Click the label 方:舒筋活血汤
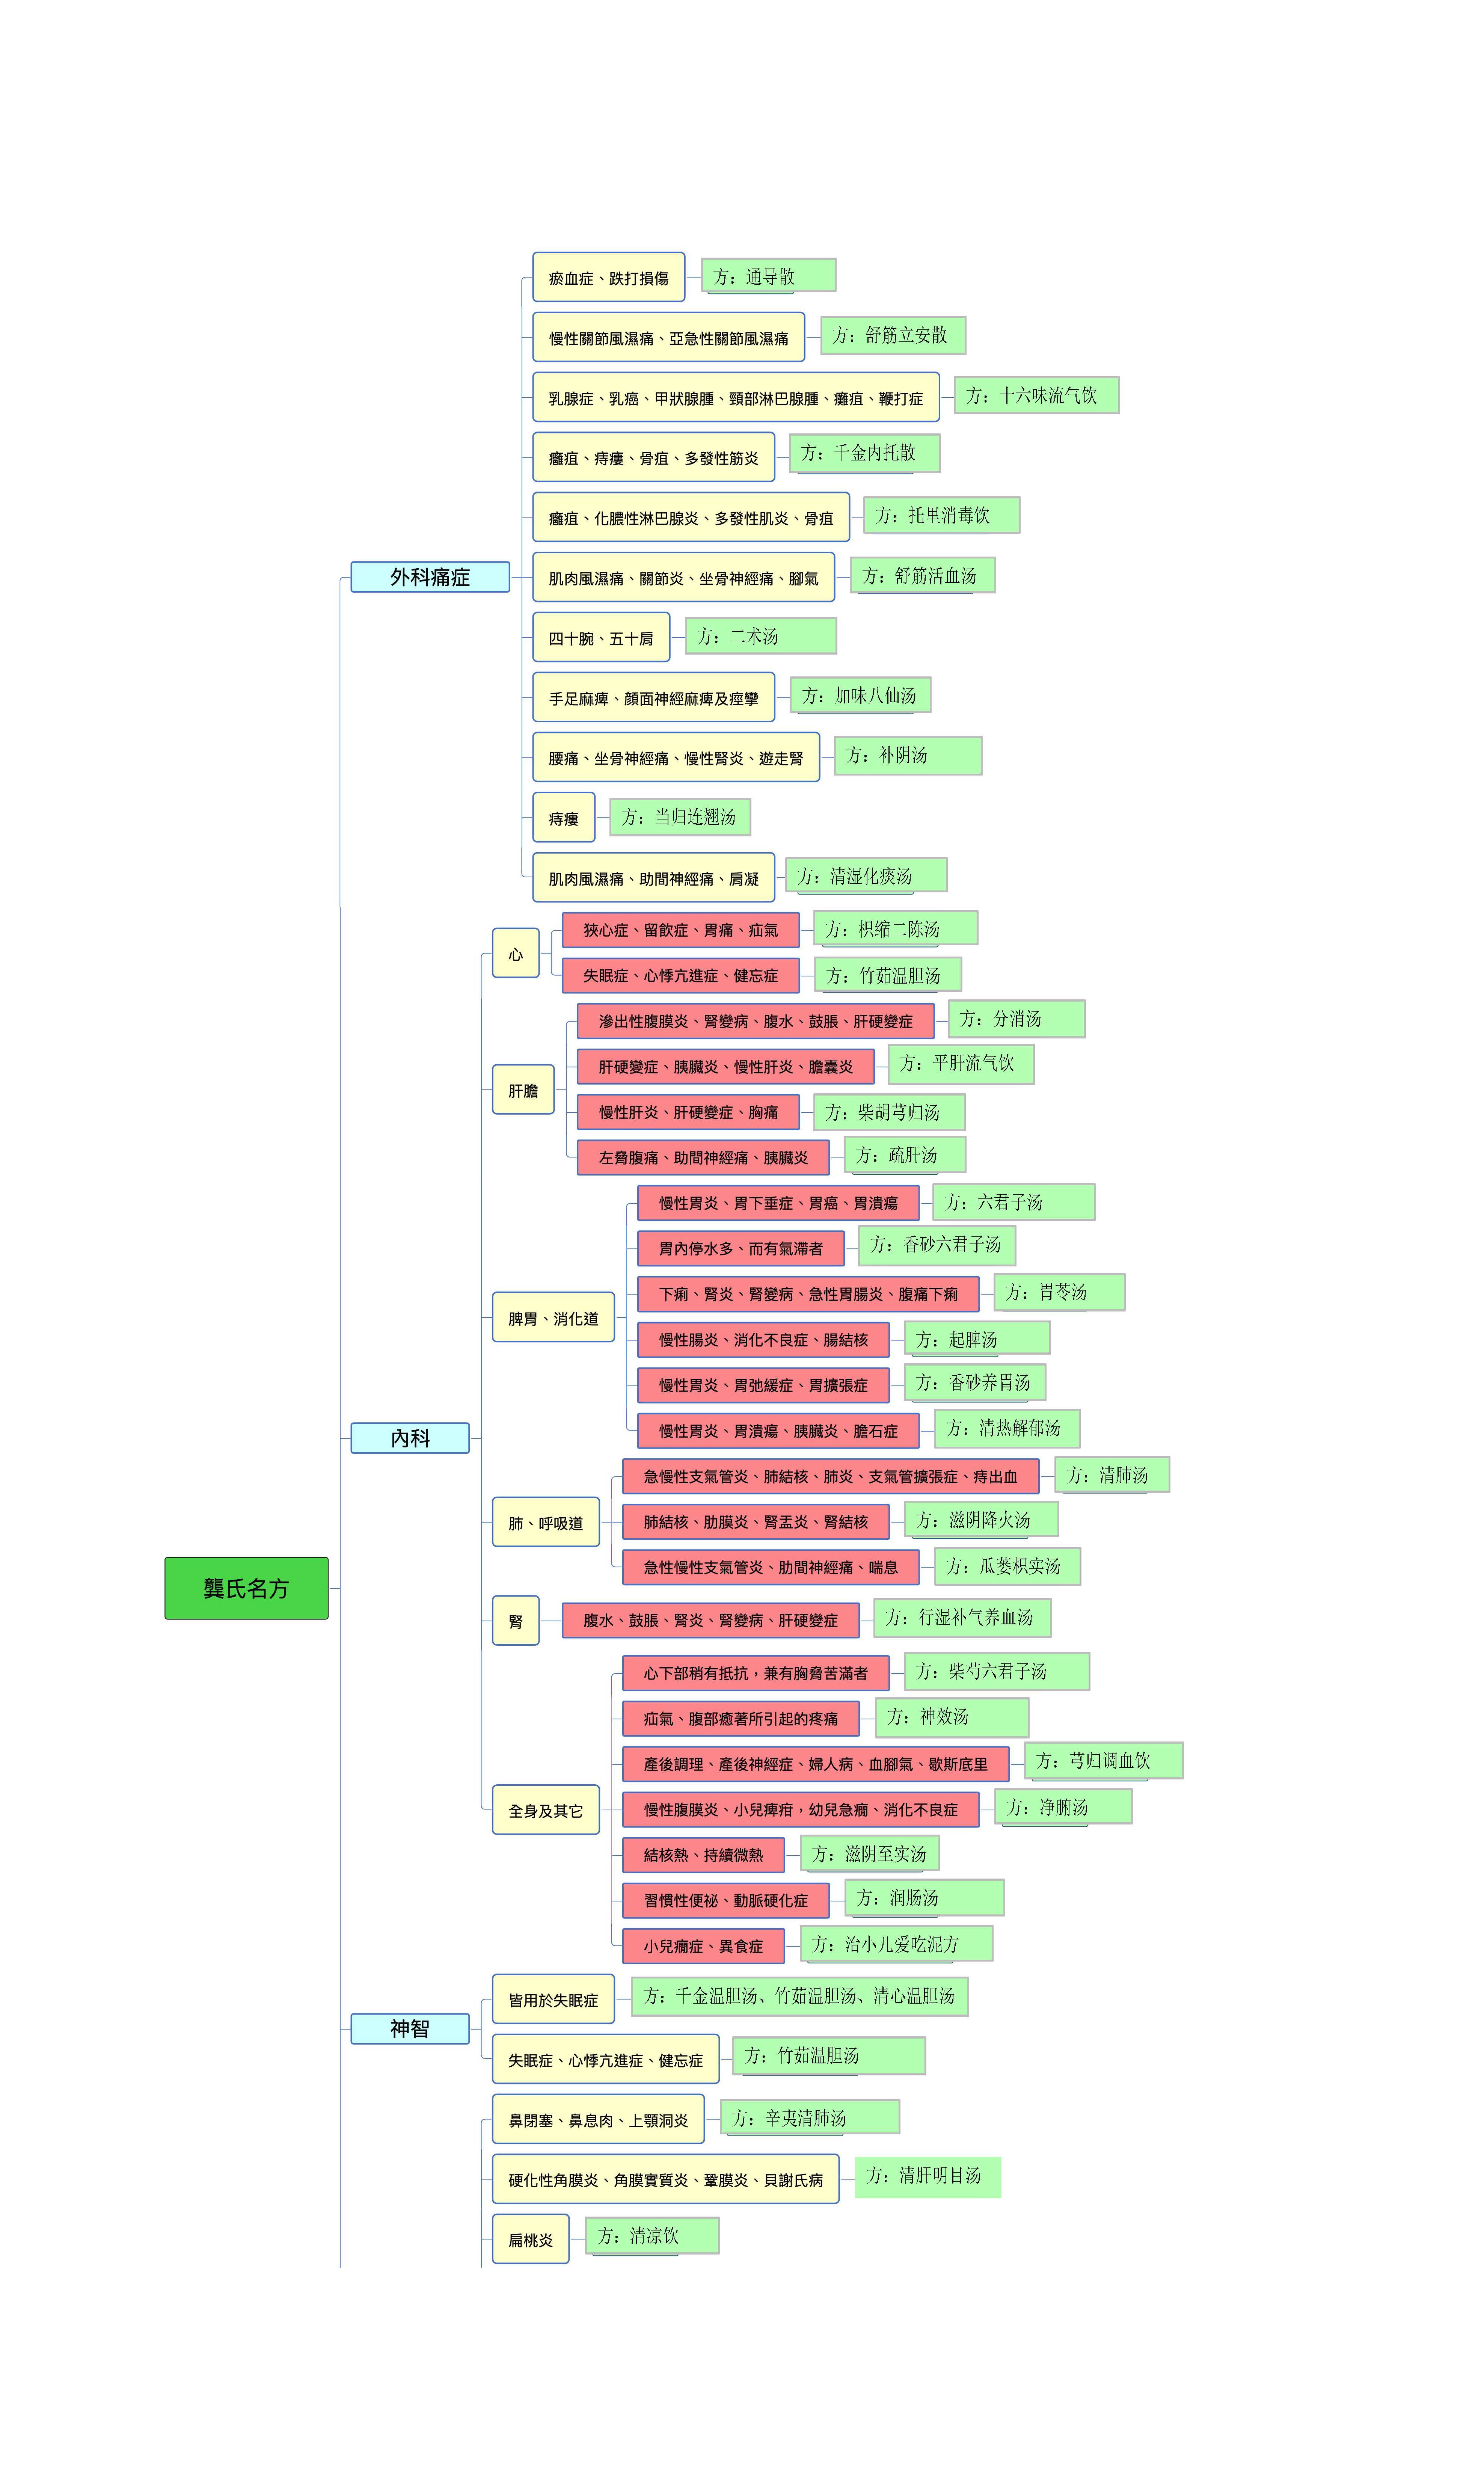This screenshot has width=1484, height=2490. (923, 575)
